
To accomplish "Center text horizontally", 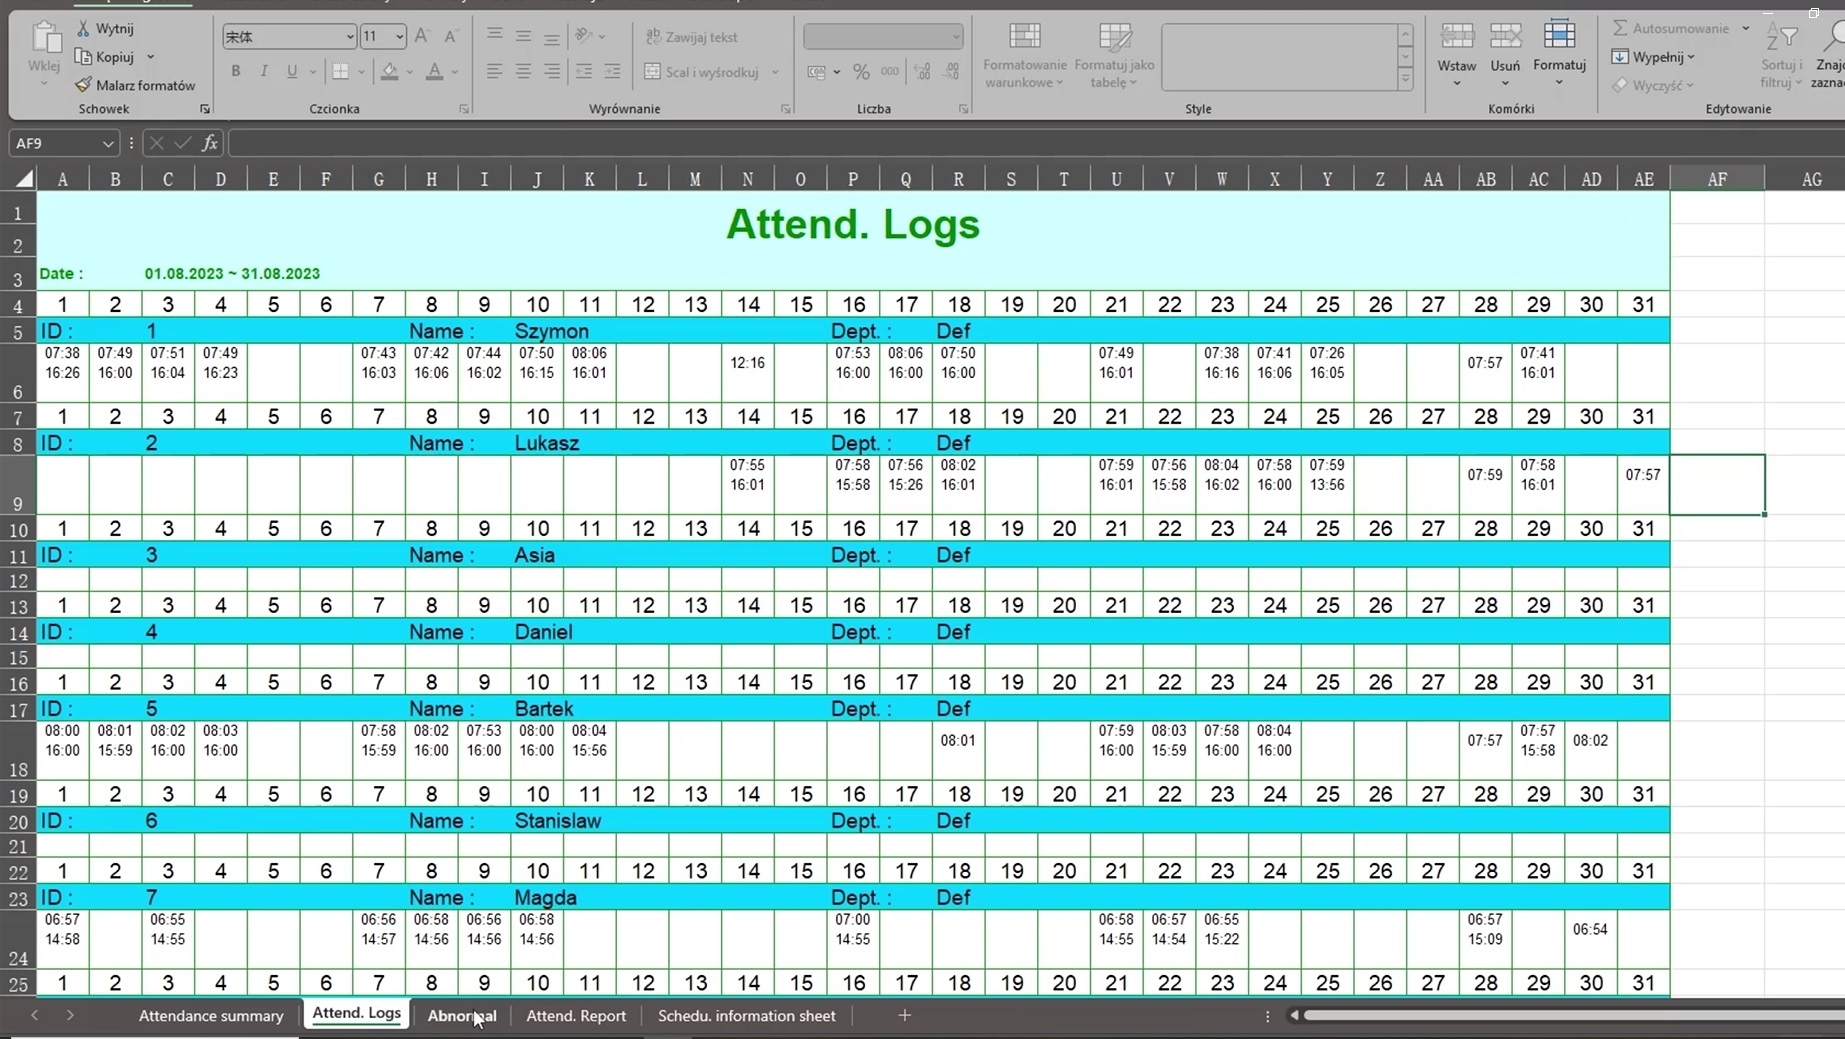I will pos(523,71).
